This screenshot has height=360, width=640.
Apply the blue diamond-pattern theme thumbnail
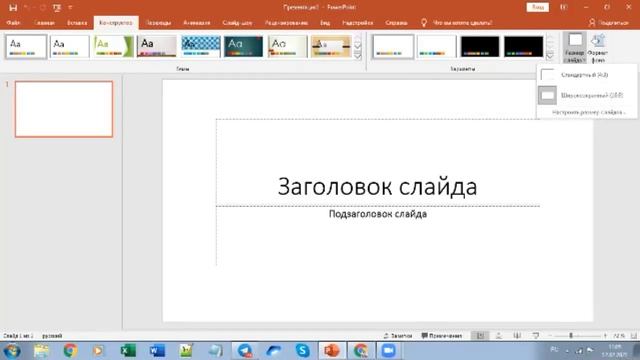pos(200,47)
